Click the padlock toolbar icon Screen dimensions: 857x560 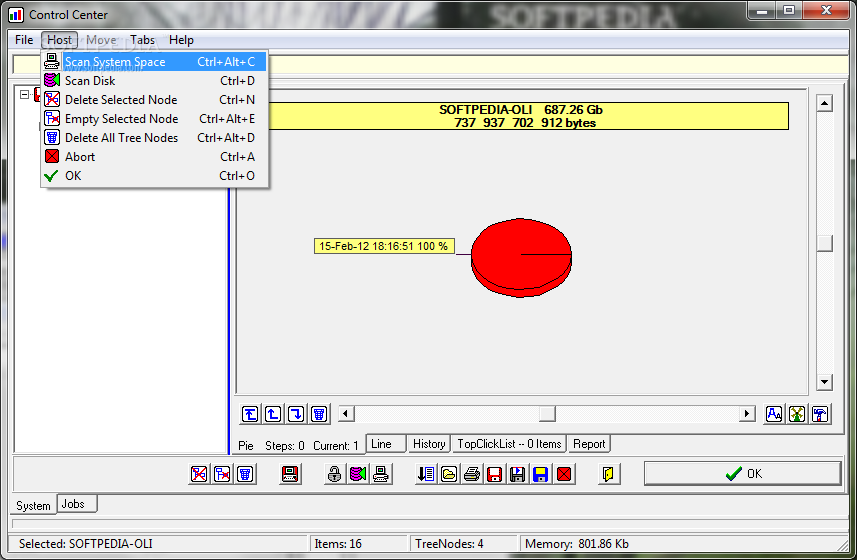334,474
